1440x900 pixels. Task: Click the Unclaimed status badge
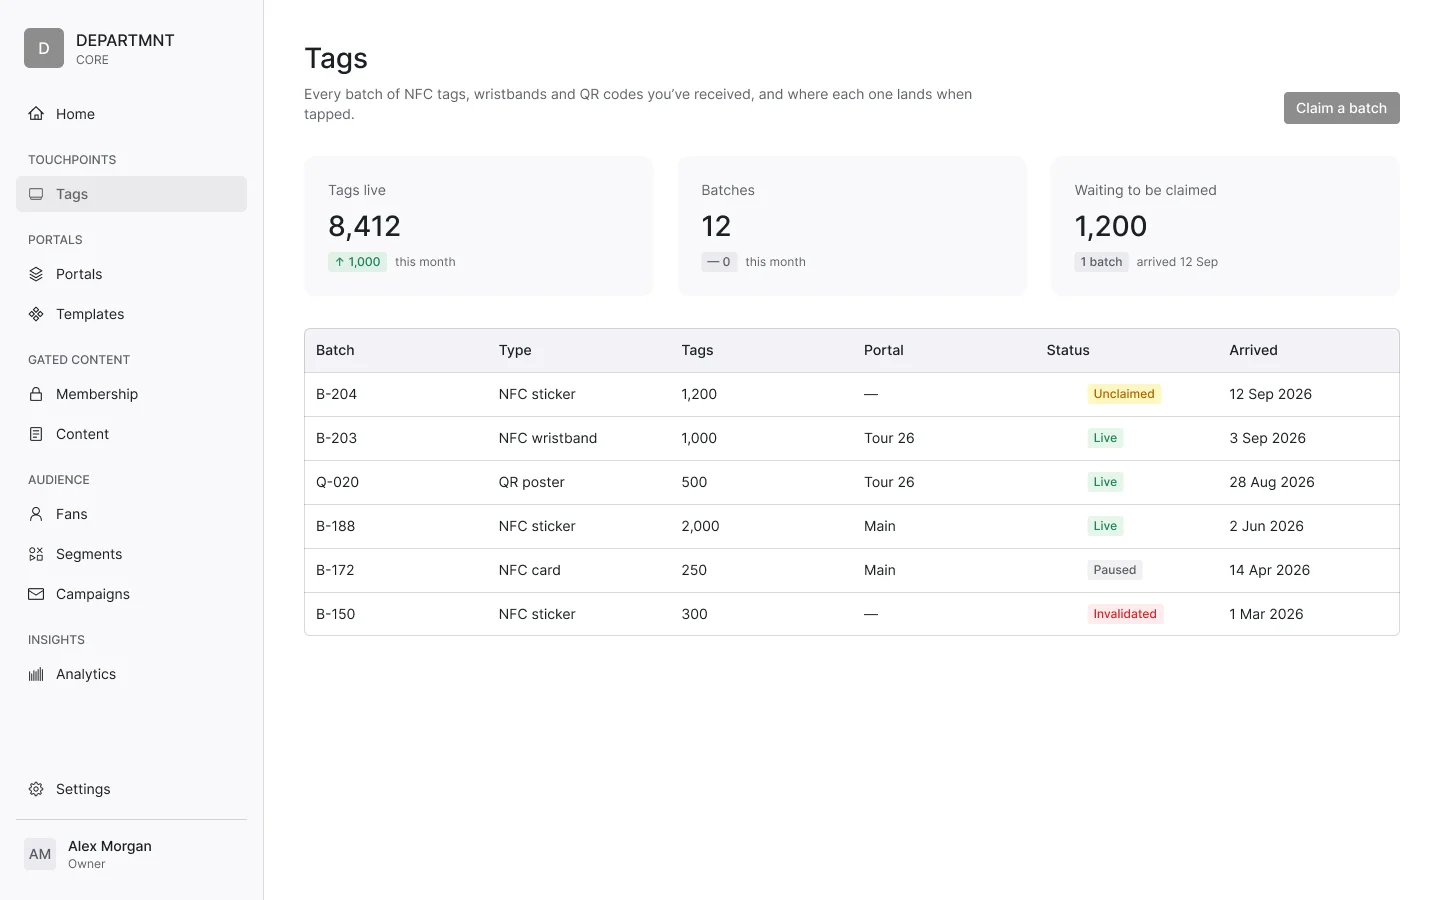click(x=1124, y=394)
